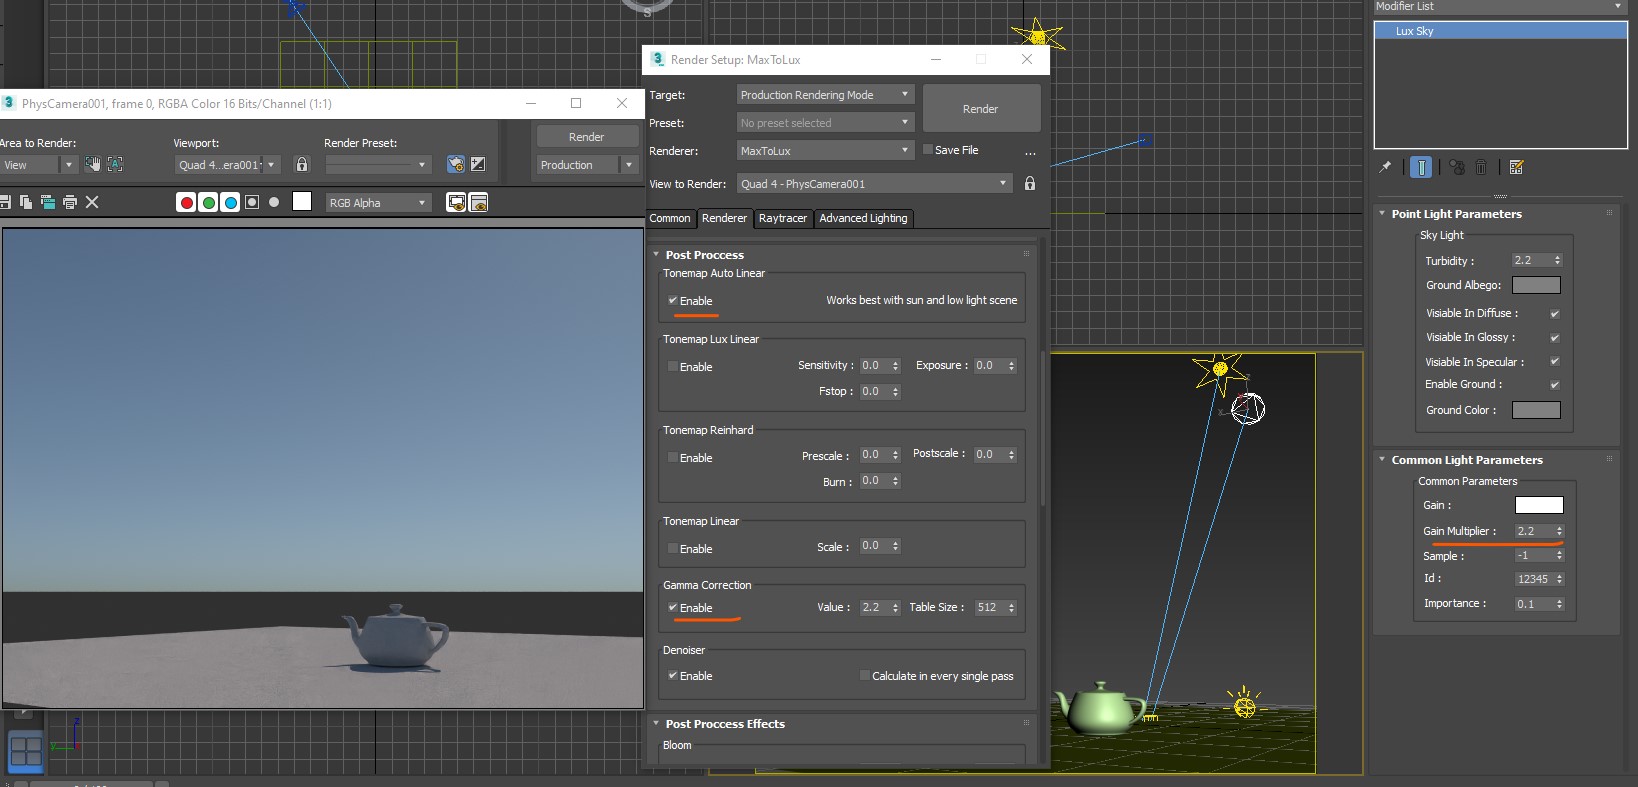Open Configure Modifier Sets icon

1516,168
